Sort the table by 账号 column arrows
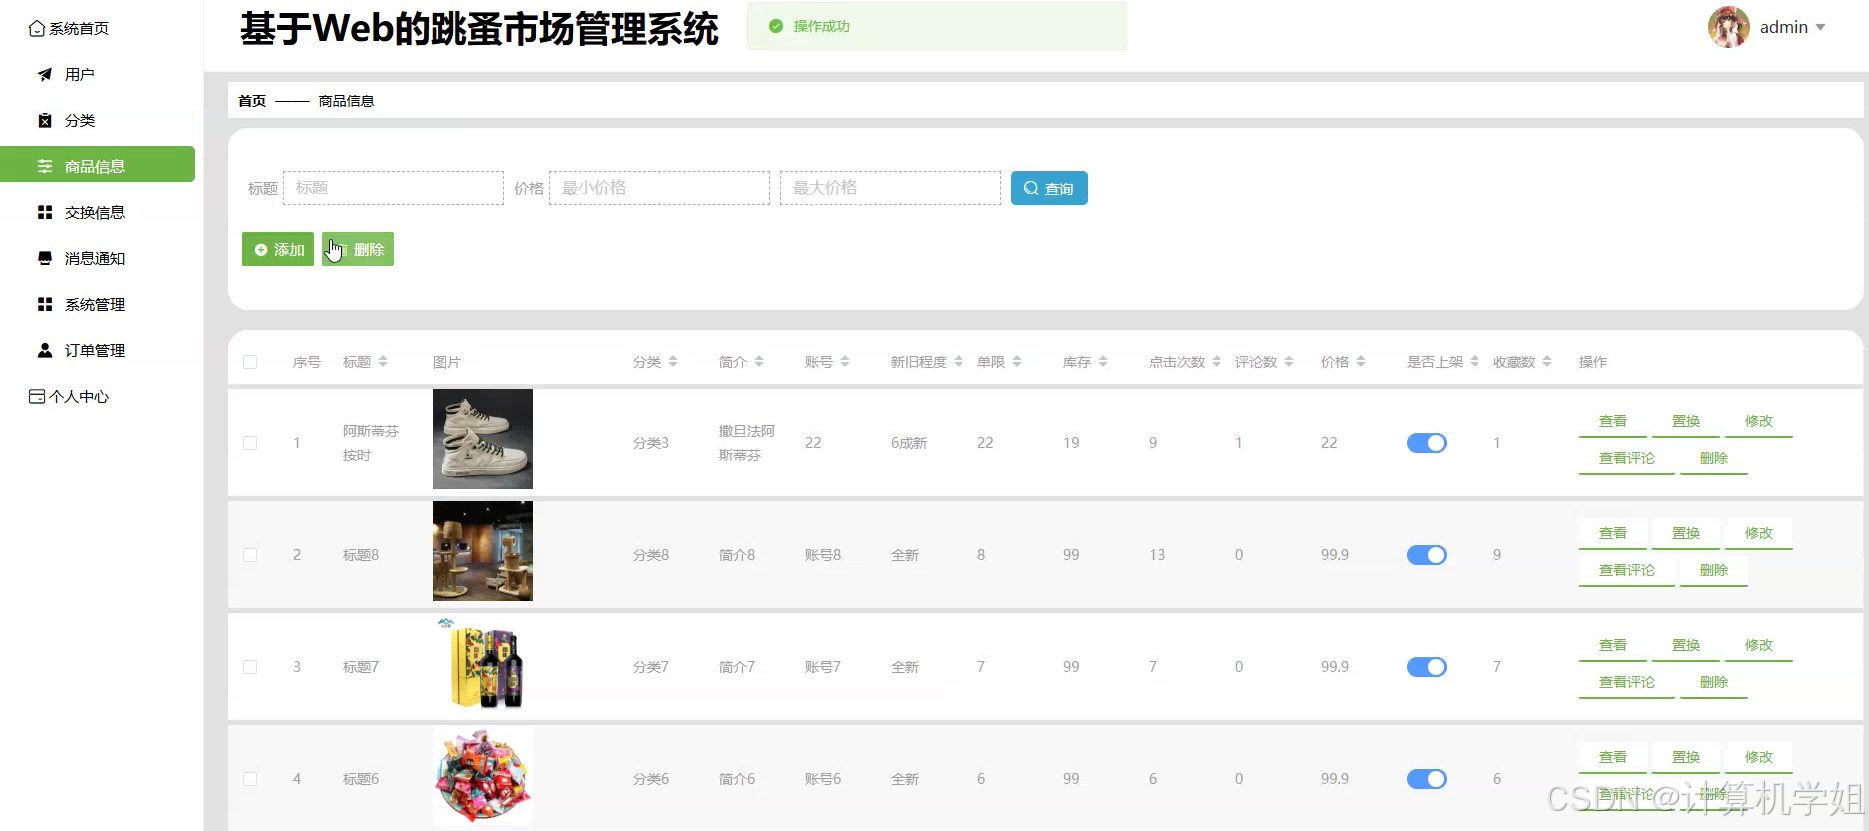Screen dimensions: 1869x831 (x=845, y=362)
